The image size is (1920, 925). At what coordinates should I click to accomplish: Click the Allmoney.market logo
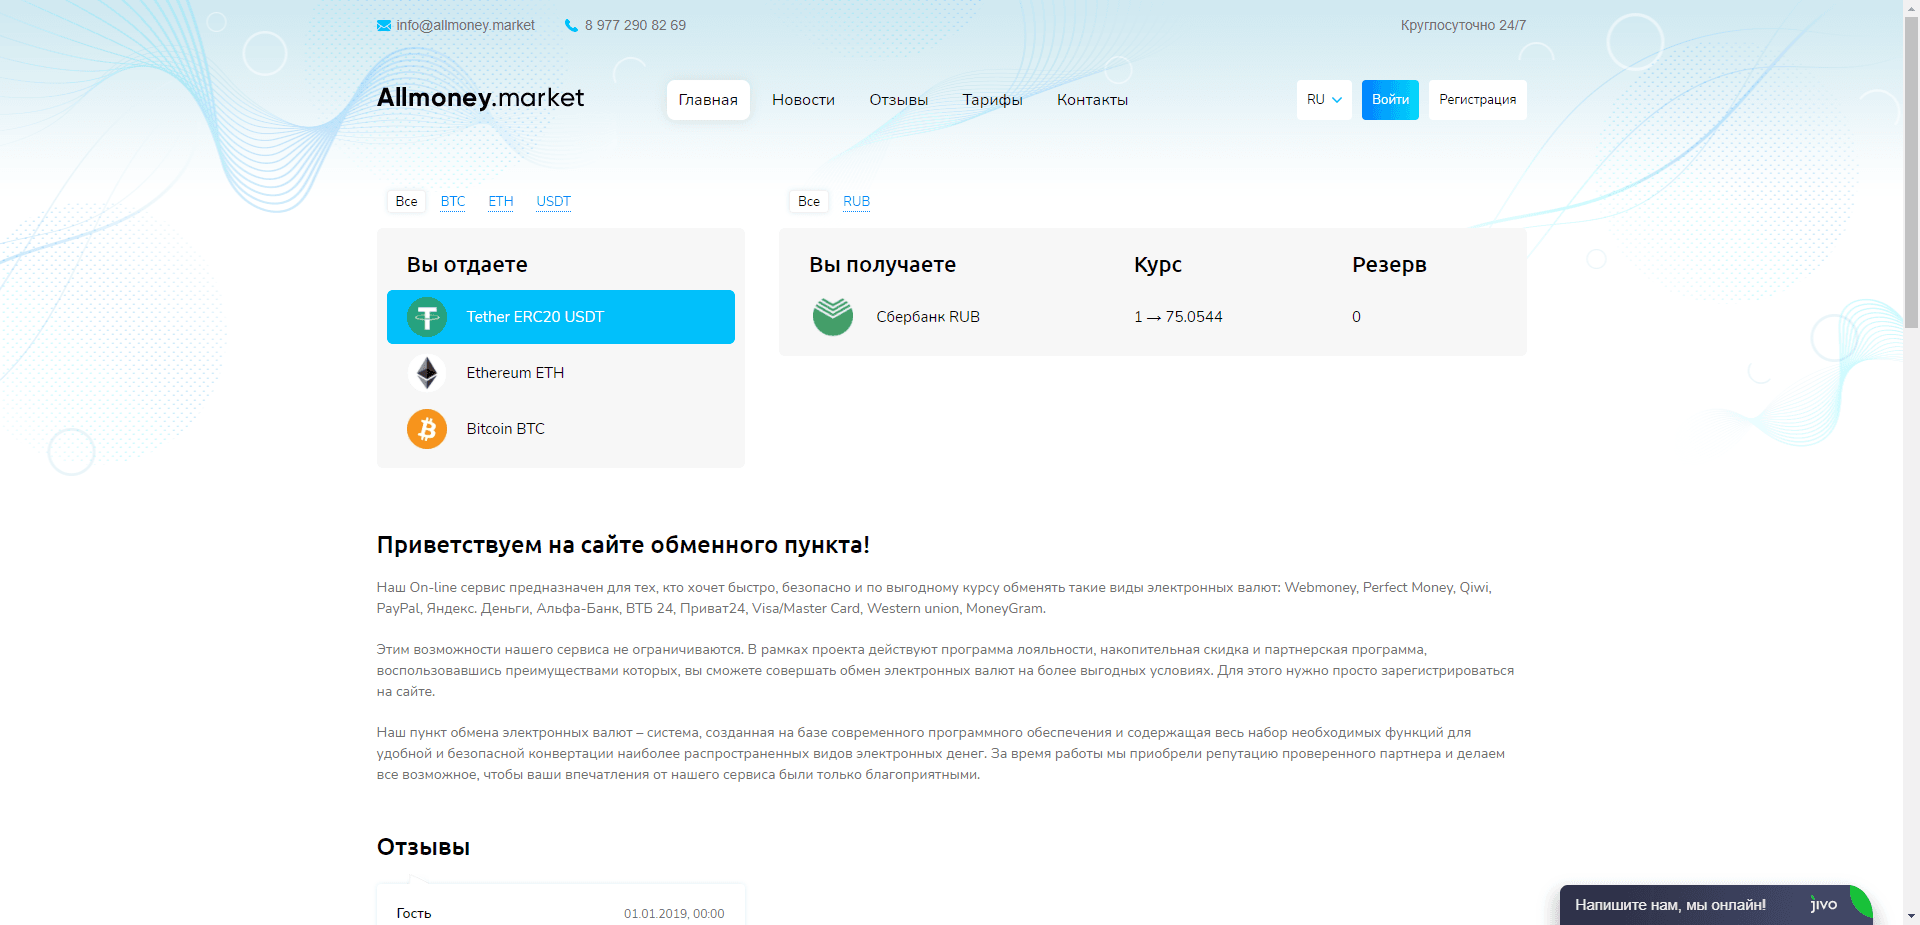click(x=480, y=97)
